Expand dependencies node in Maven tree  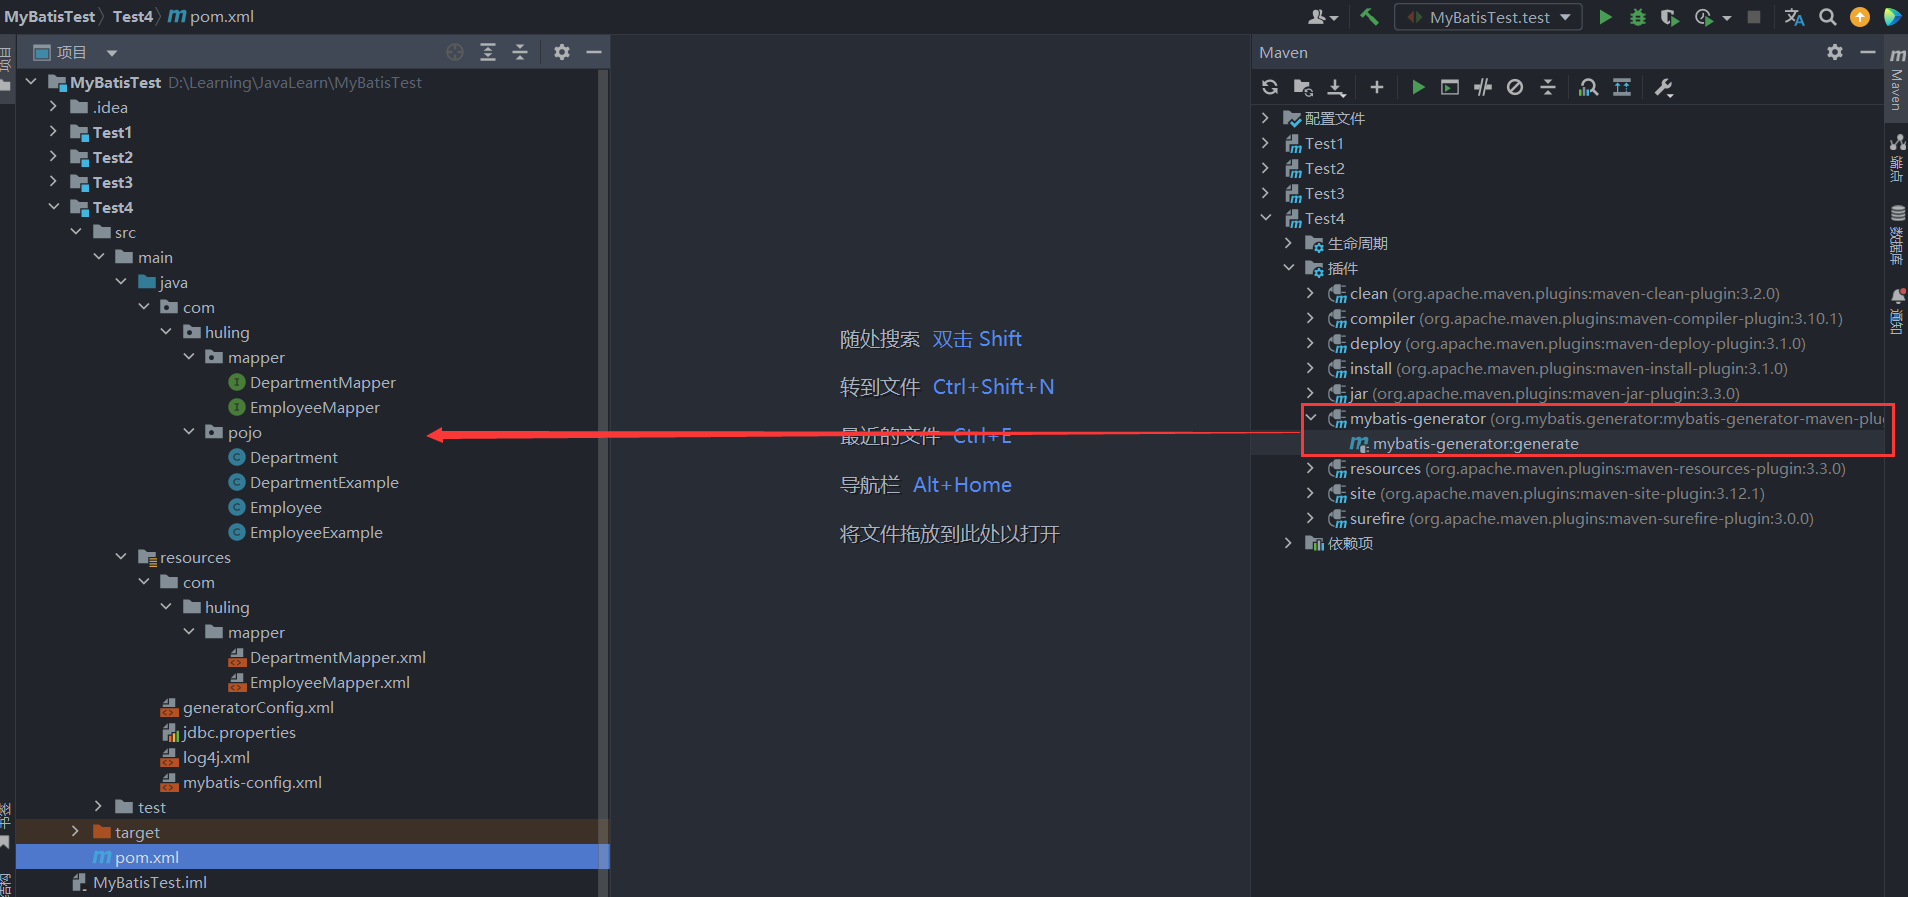click(1288, 543)
